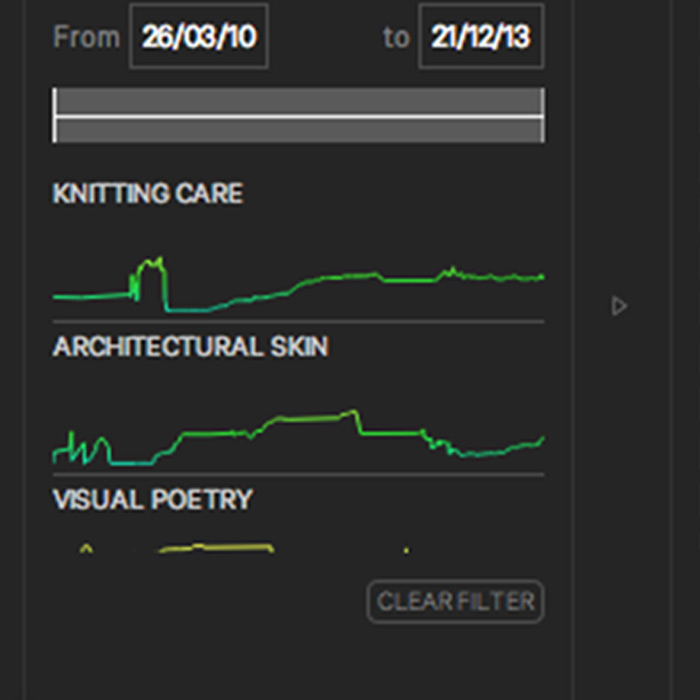The image size is (700, 700).
Task: Click the middle of the date range slider
Action: click(298, 115)
